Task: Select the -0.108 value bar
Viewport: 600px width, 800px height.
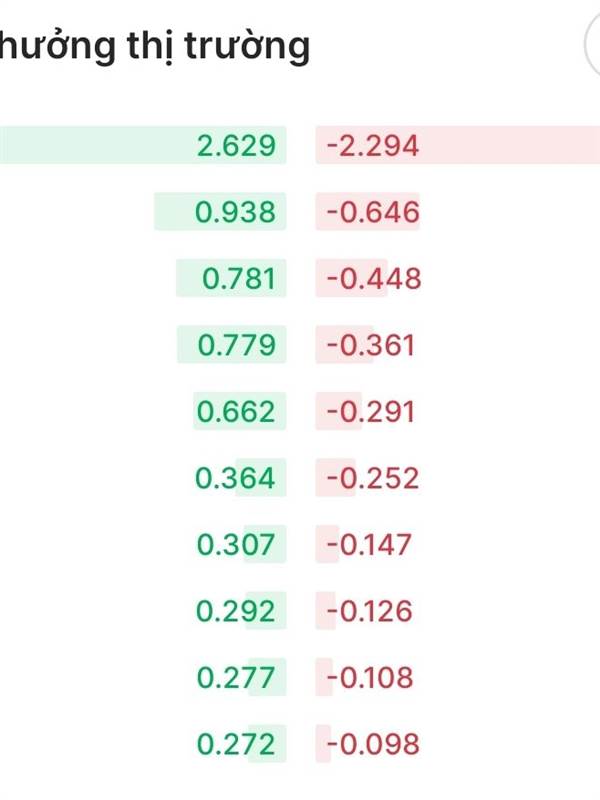Action: 364,677
